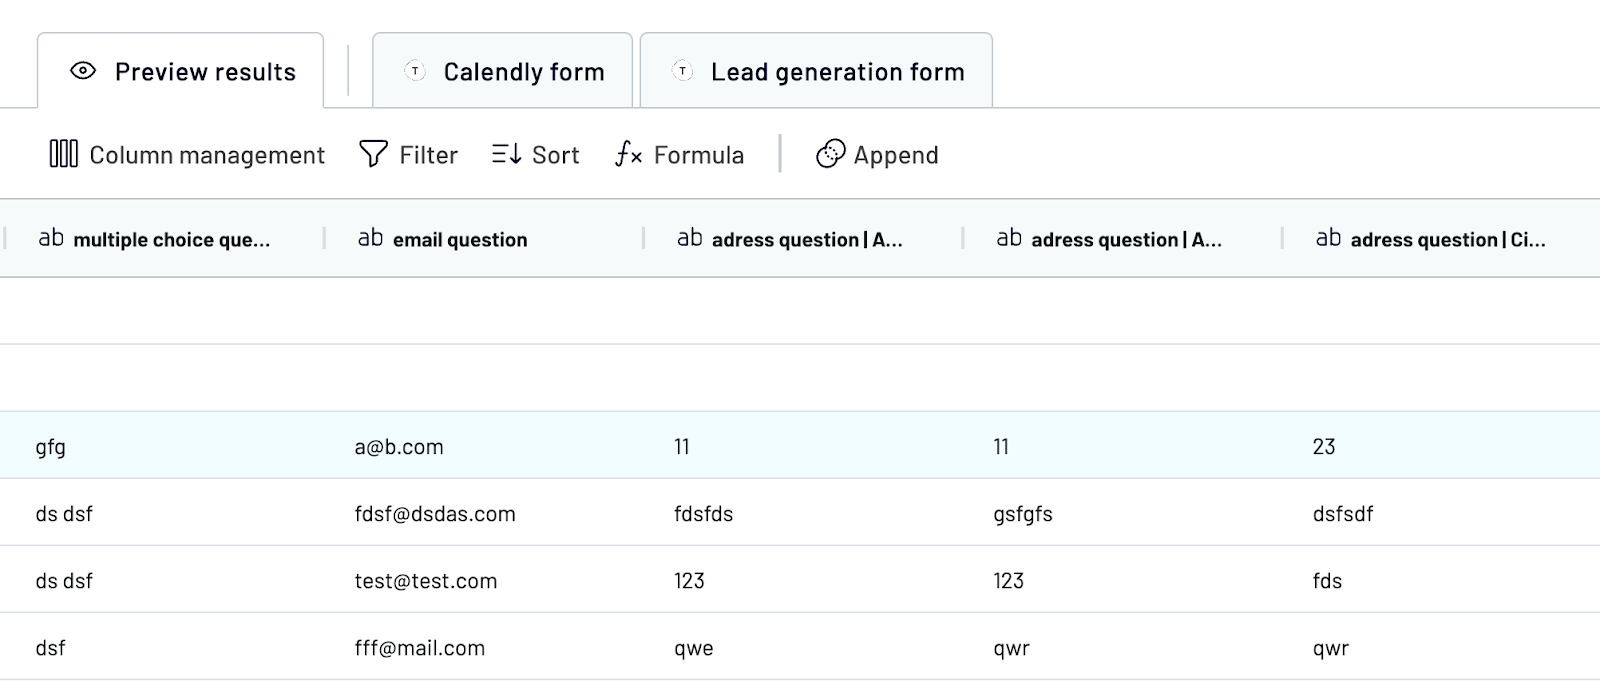Click the Append icon
This screenshot has width=1600, height=685.
coord(830,154)
